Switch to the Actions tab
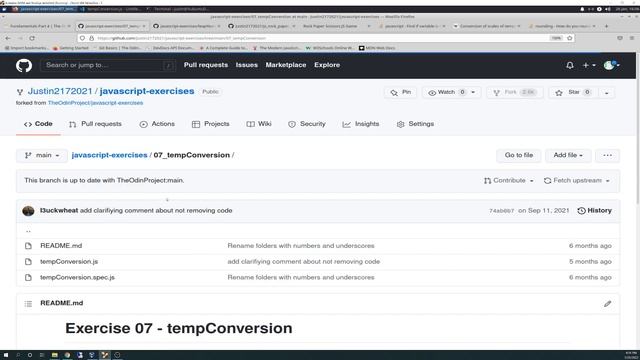This screenshot has height=360, width=640. [x=157, y=124]
